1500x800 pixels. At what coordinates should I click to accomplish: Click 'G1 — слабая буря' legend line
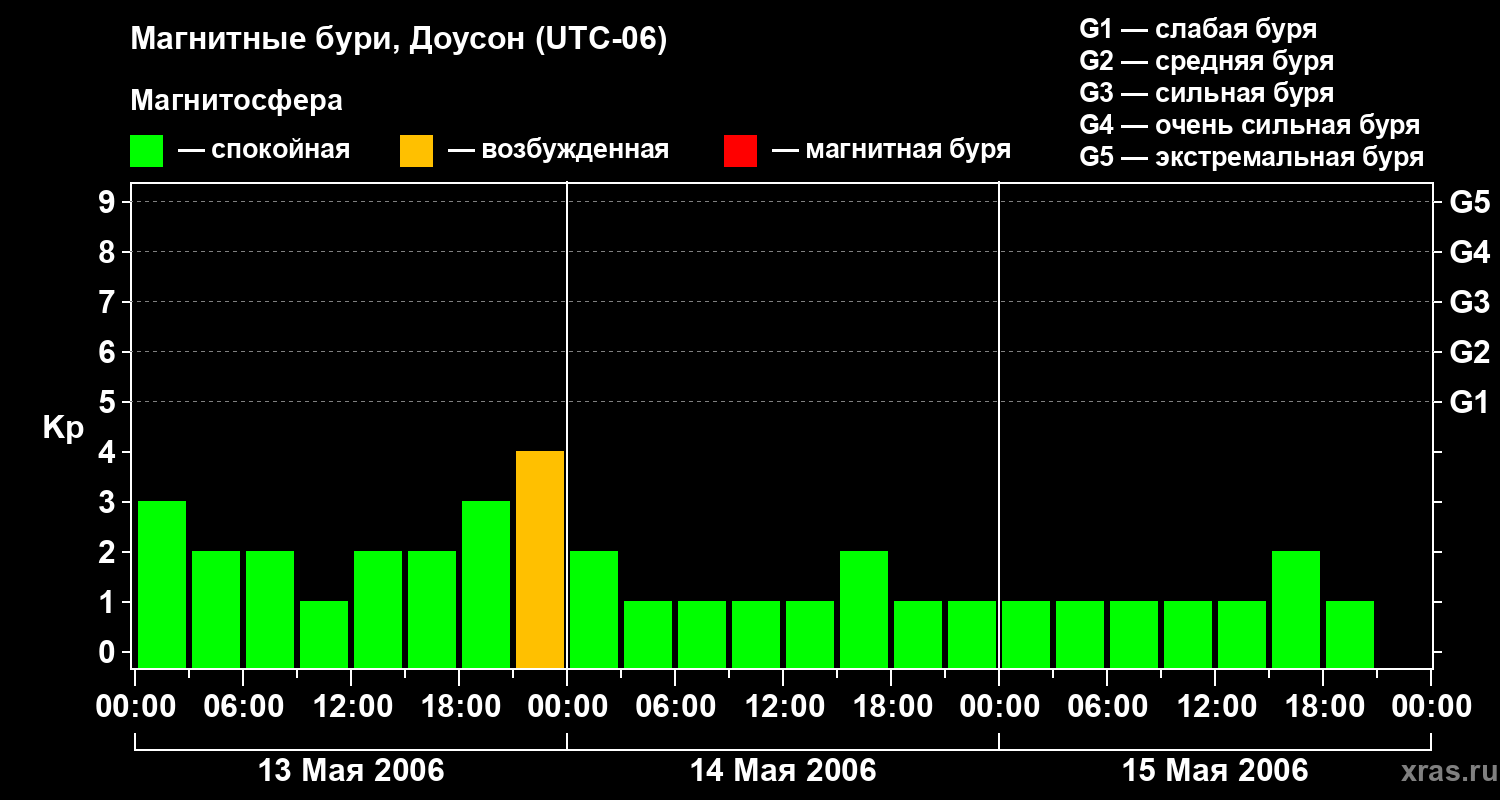click(x=1198, y=29)
